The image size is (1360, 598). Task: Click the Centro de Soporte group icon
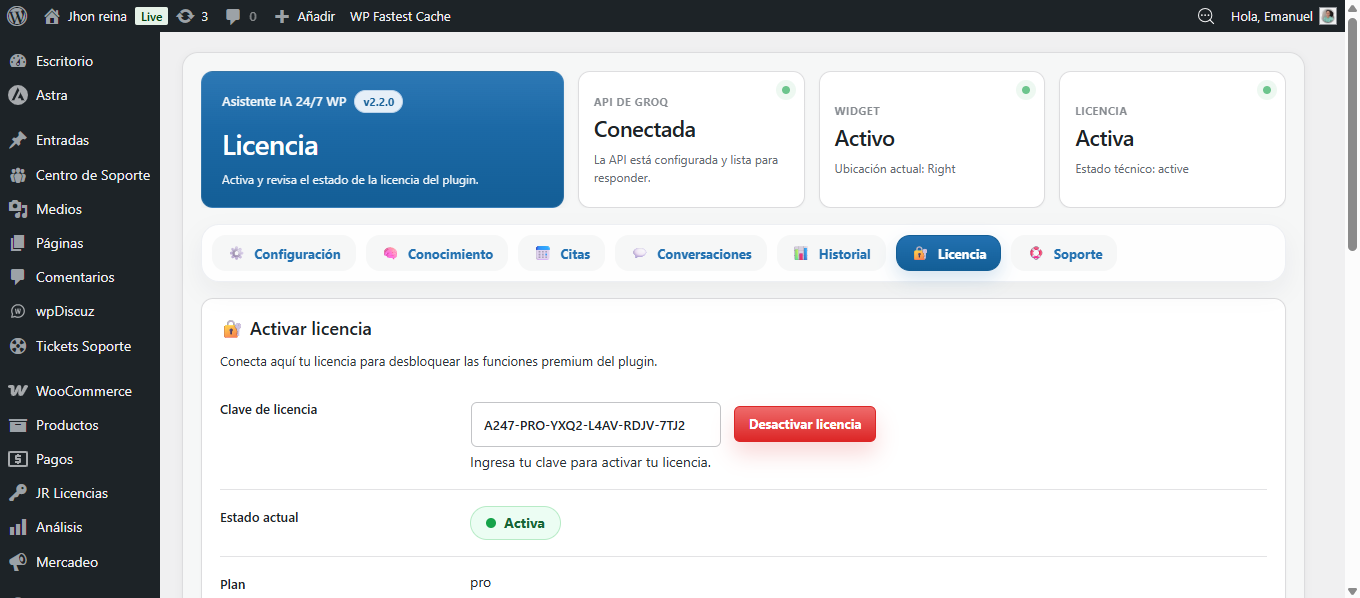pyautogui.click(x=18, y=175)
